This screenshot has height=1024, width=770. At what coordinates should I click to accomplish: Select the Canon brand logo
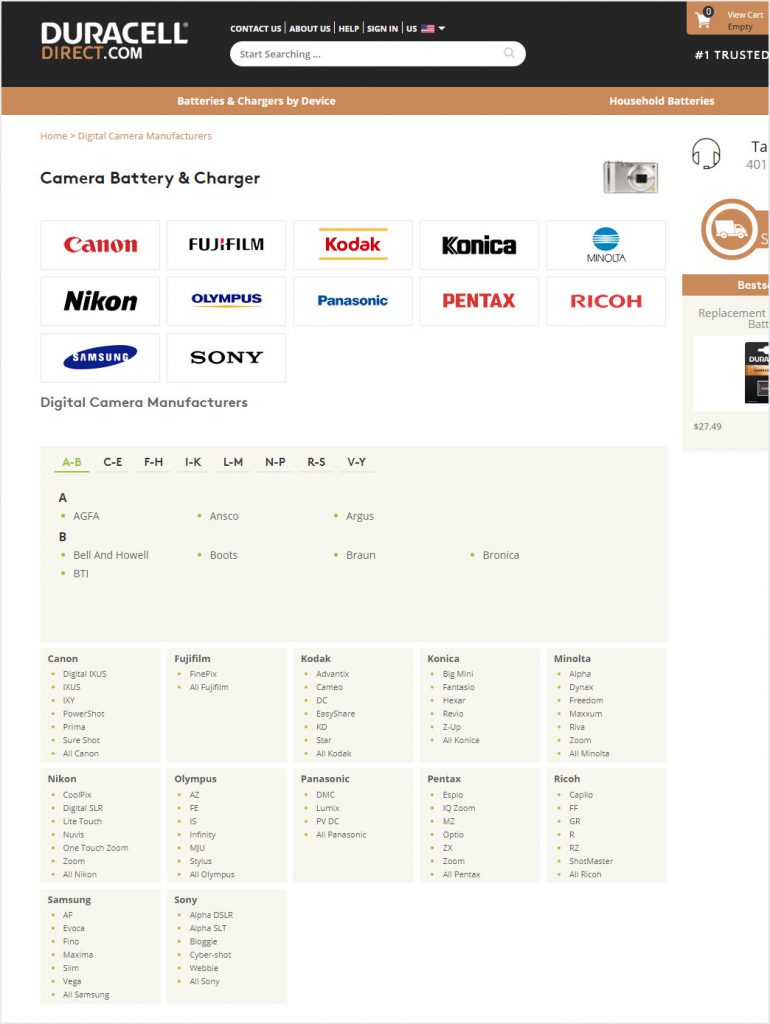point(100,245)
